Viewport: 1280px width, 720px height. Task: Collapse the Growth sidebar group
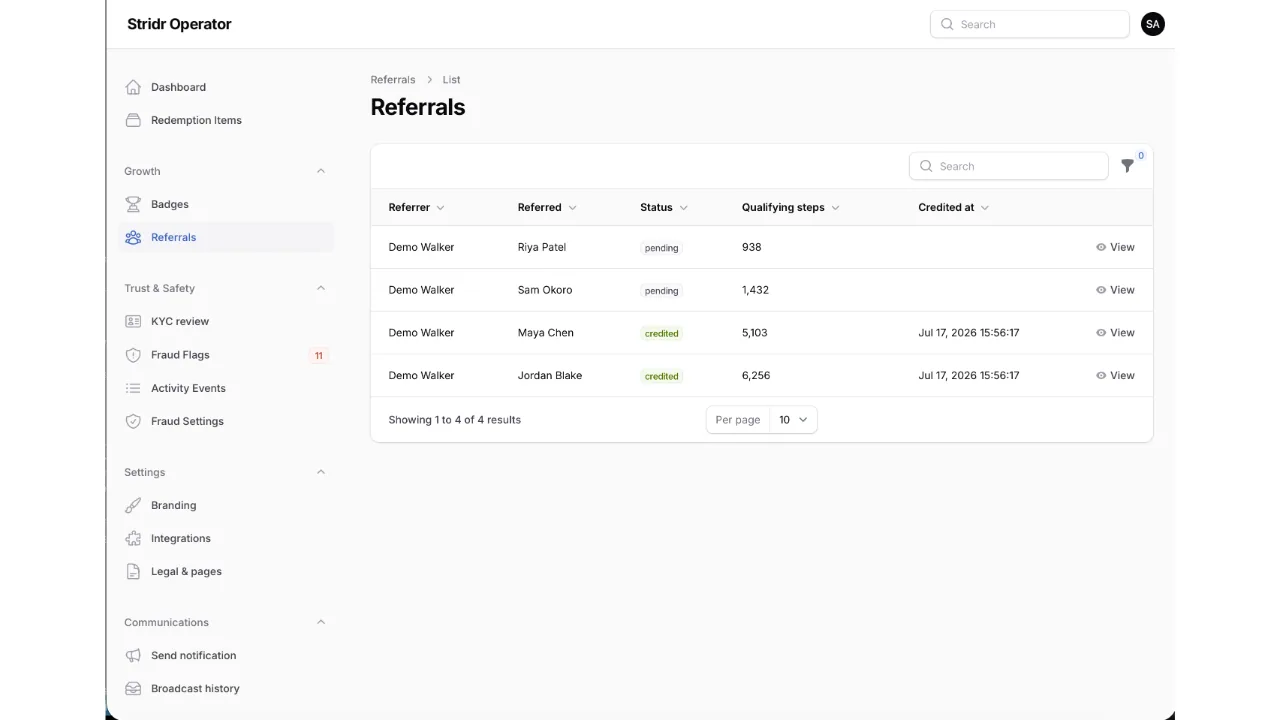tap(321, 171)
